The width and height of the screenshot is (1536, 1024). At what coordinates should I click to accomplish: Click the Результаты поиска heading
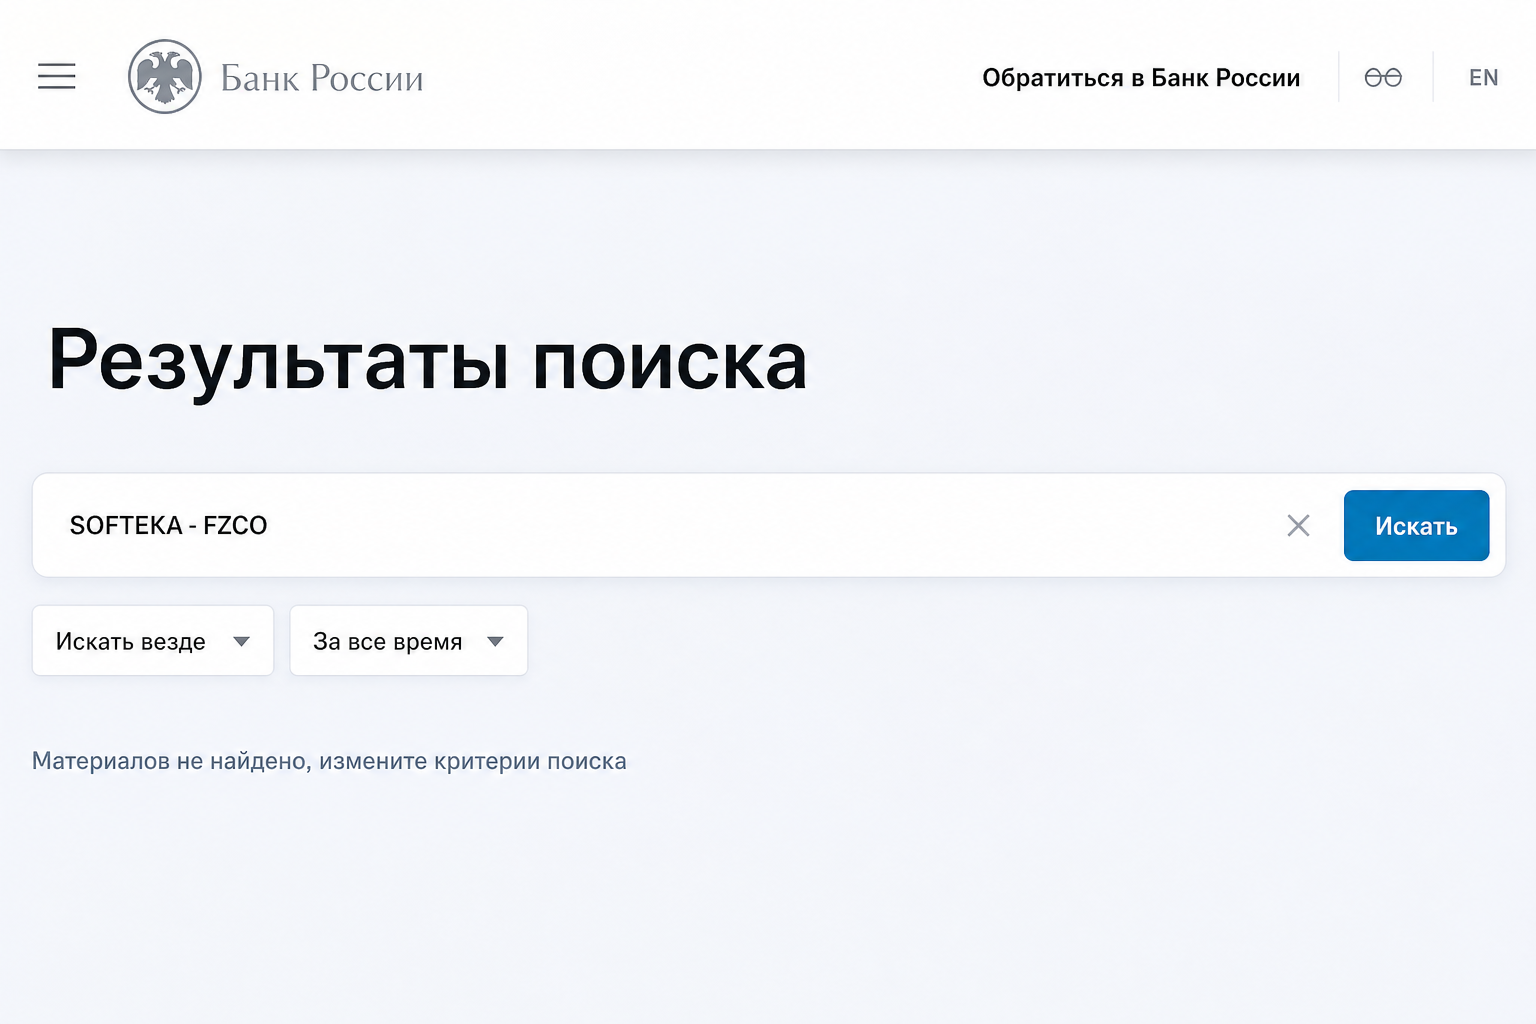tap(428, 361)
